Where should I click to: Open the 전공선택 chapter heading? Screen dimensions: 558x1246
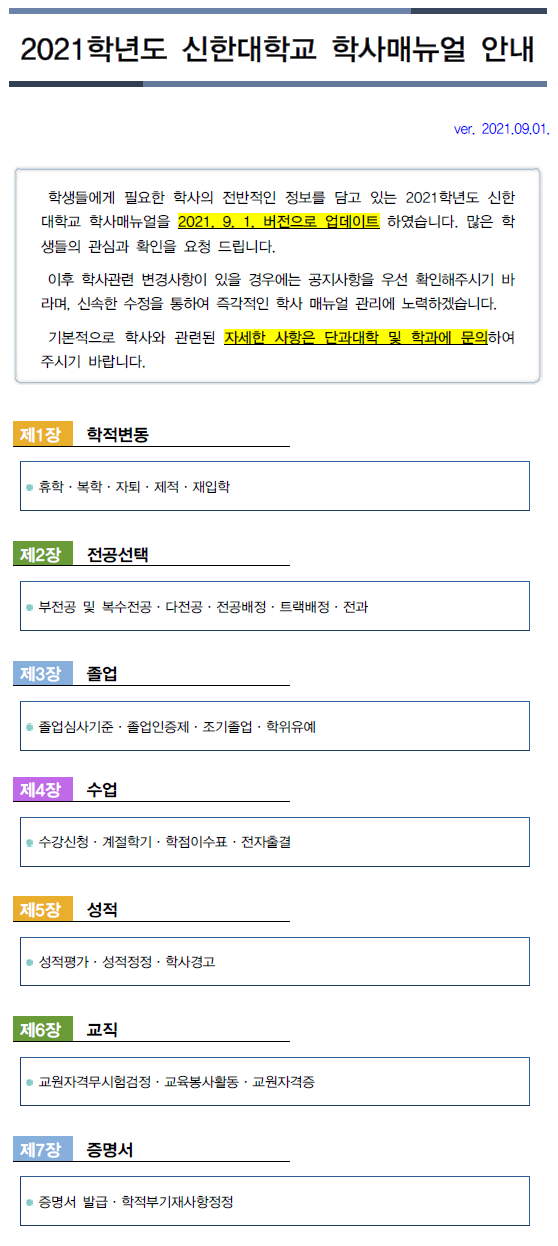[118, 554]
